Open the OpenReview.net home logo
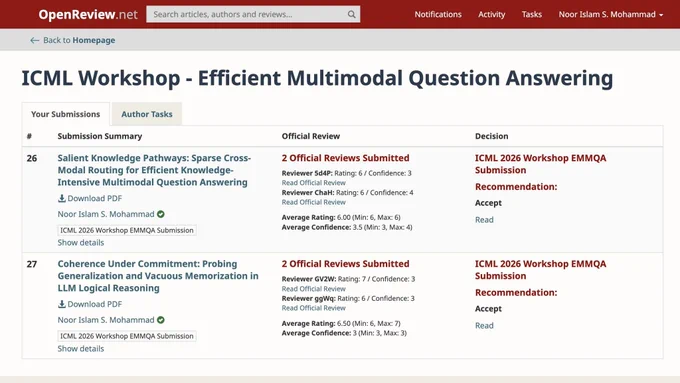The width and height of the screenshot is (680, 383). pyautogui.click(x=88, y=14)
